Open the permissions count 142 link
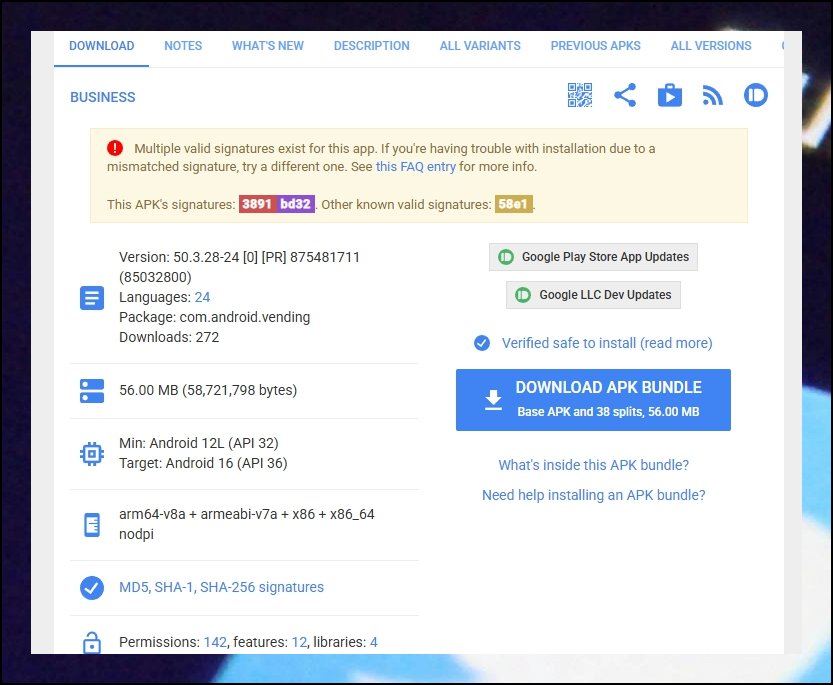This screenshot has width=833, height=685. (215, 642)
